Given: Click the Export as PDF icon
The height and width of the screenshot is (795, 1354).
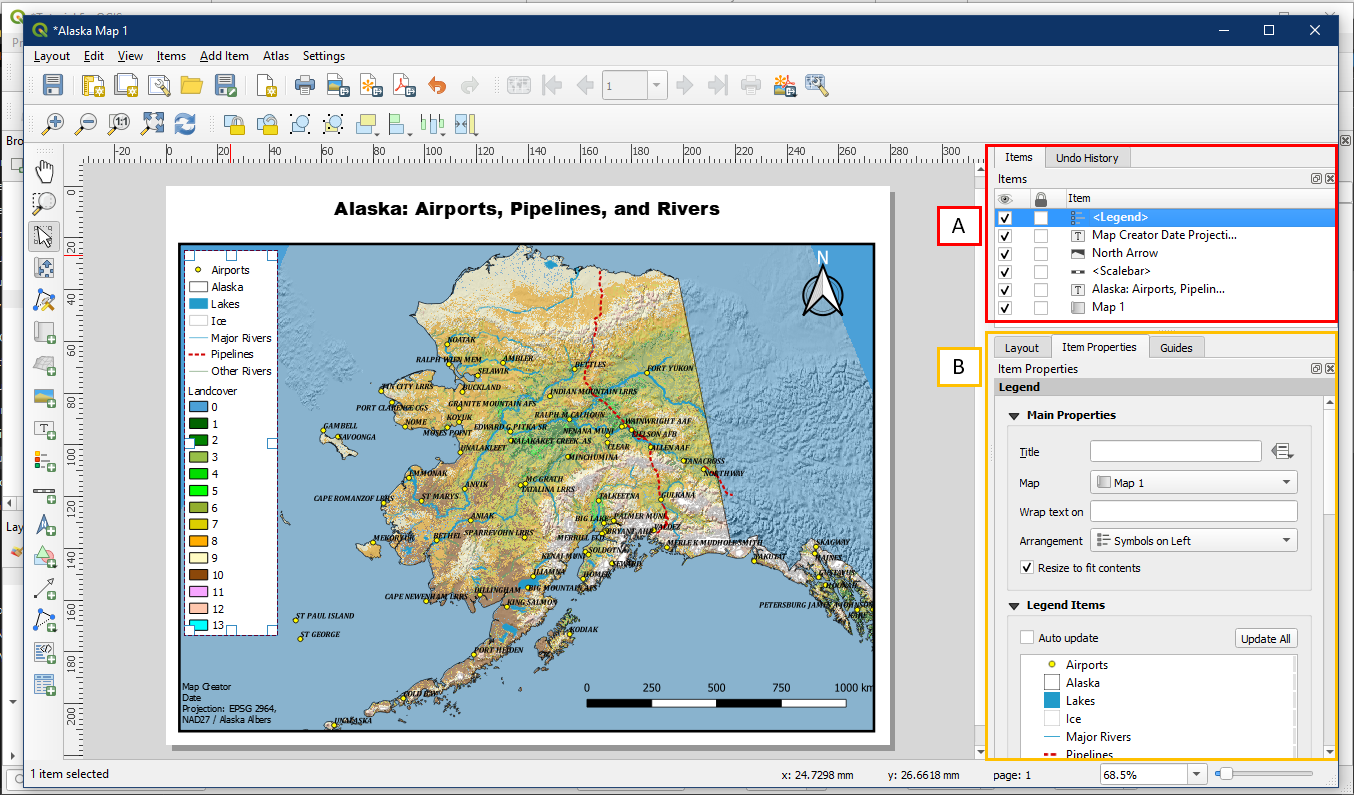Looking at the screenshot, I should coord(403,86).
